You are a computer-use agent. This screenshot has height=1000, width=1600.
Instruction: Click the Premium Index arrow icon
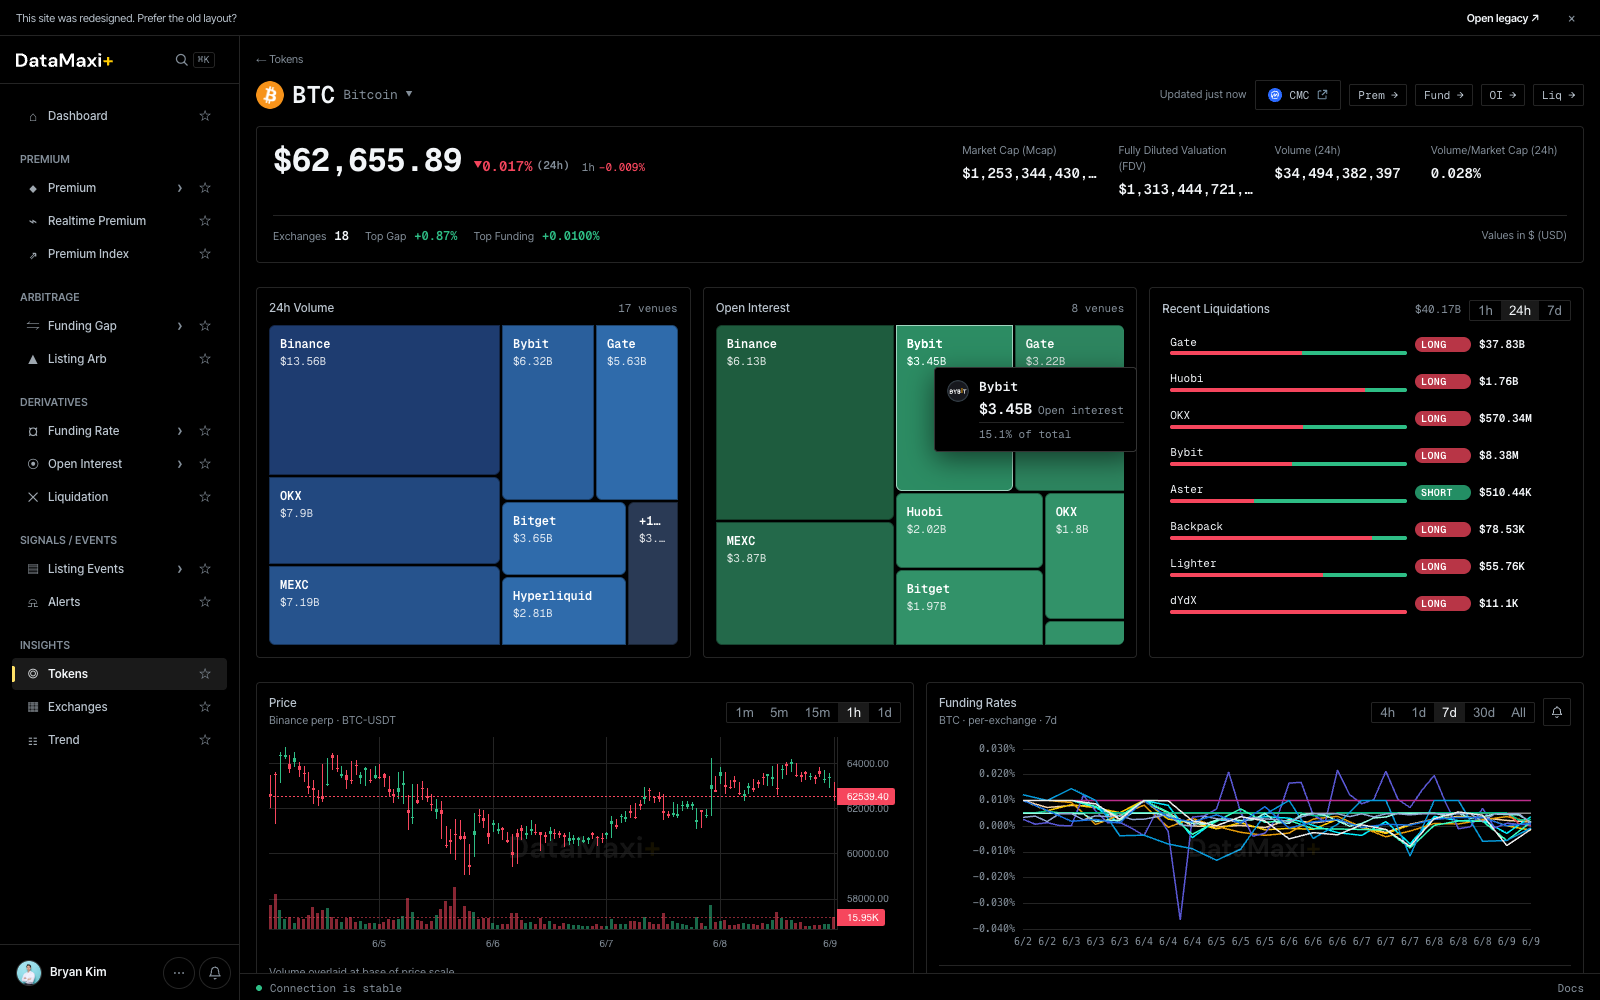(x=33, y=254)
